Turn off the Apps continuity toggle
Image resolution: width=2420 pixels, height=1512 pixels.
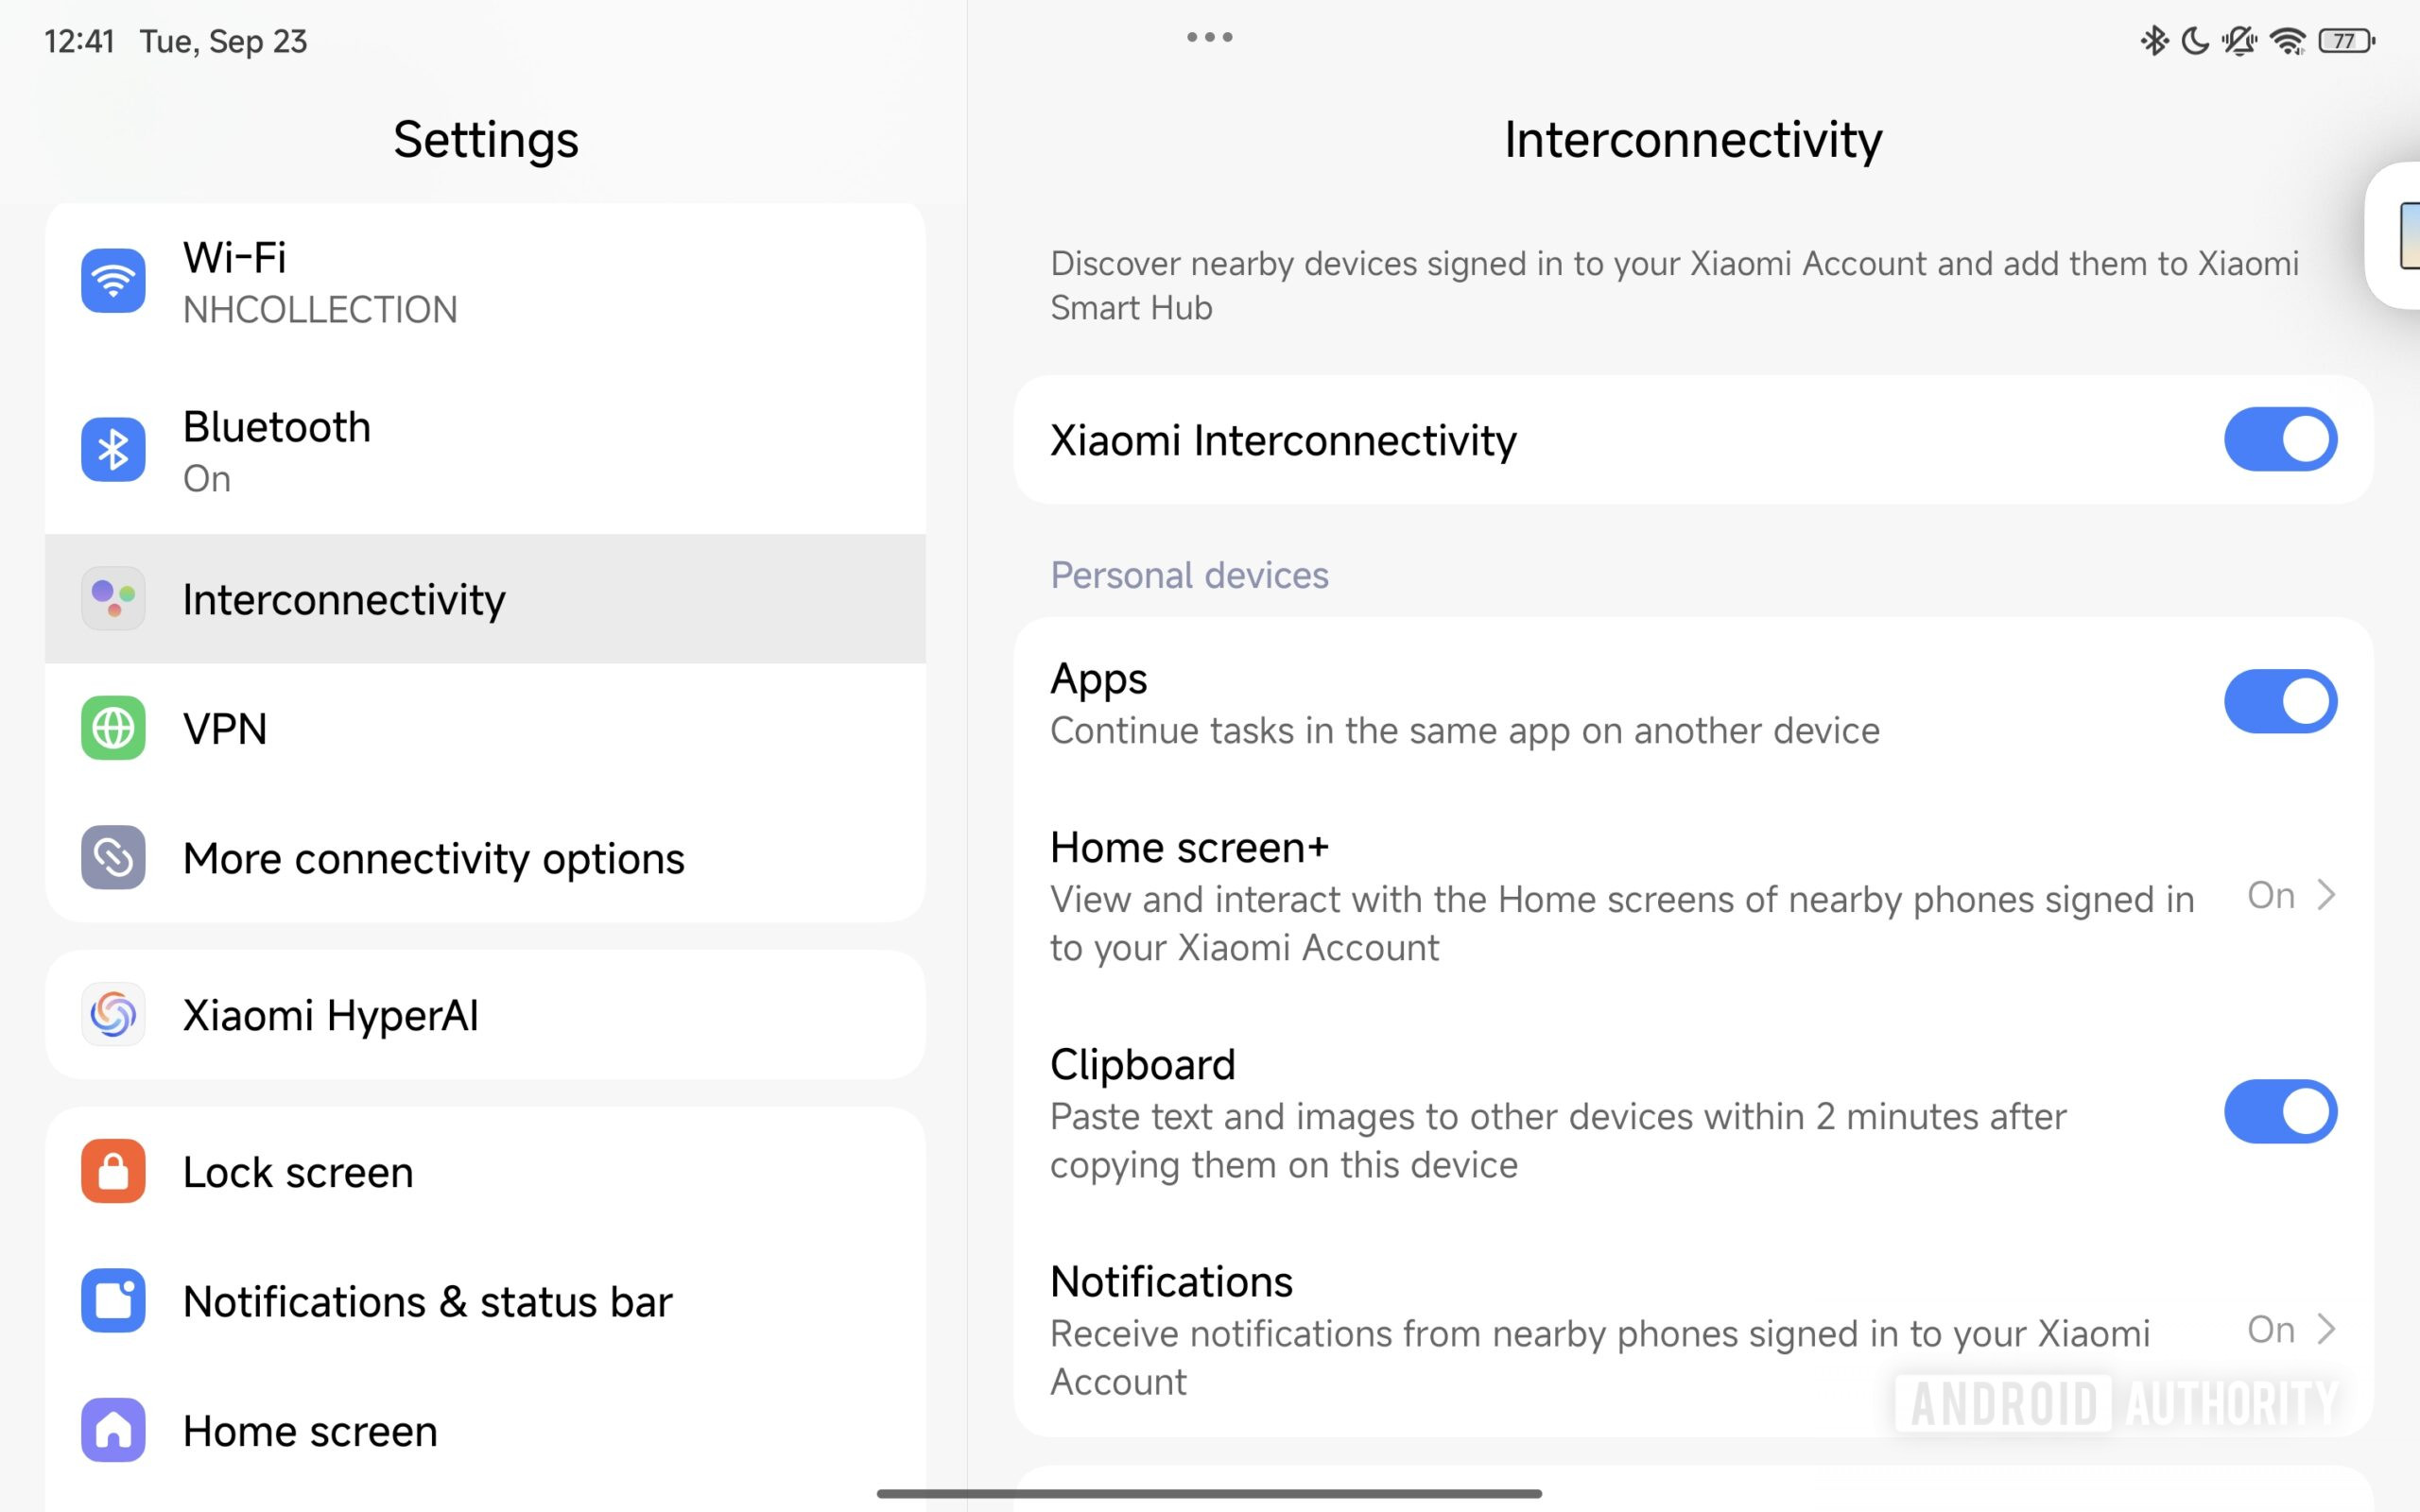click(x=2280, y=701)
